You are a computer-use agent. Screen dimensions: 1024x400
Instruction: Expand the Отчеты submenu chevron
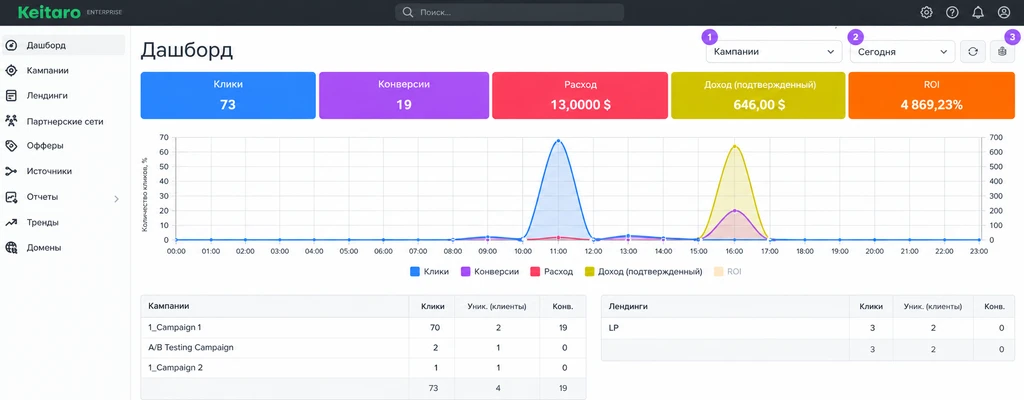[117, 199]
